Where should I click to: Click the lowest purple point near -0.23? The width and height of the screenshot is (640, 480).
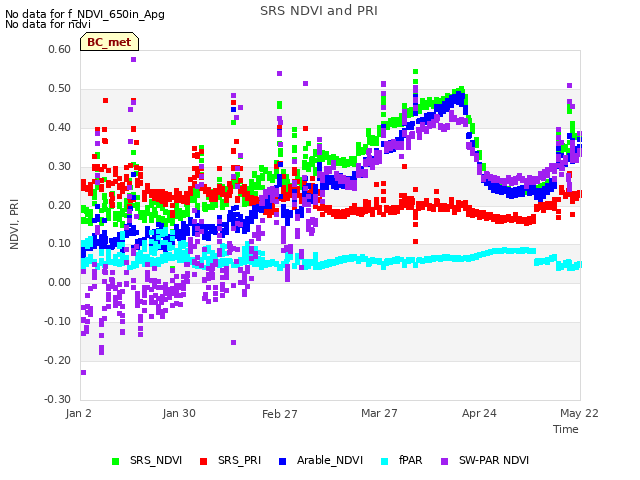[83, 372]
